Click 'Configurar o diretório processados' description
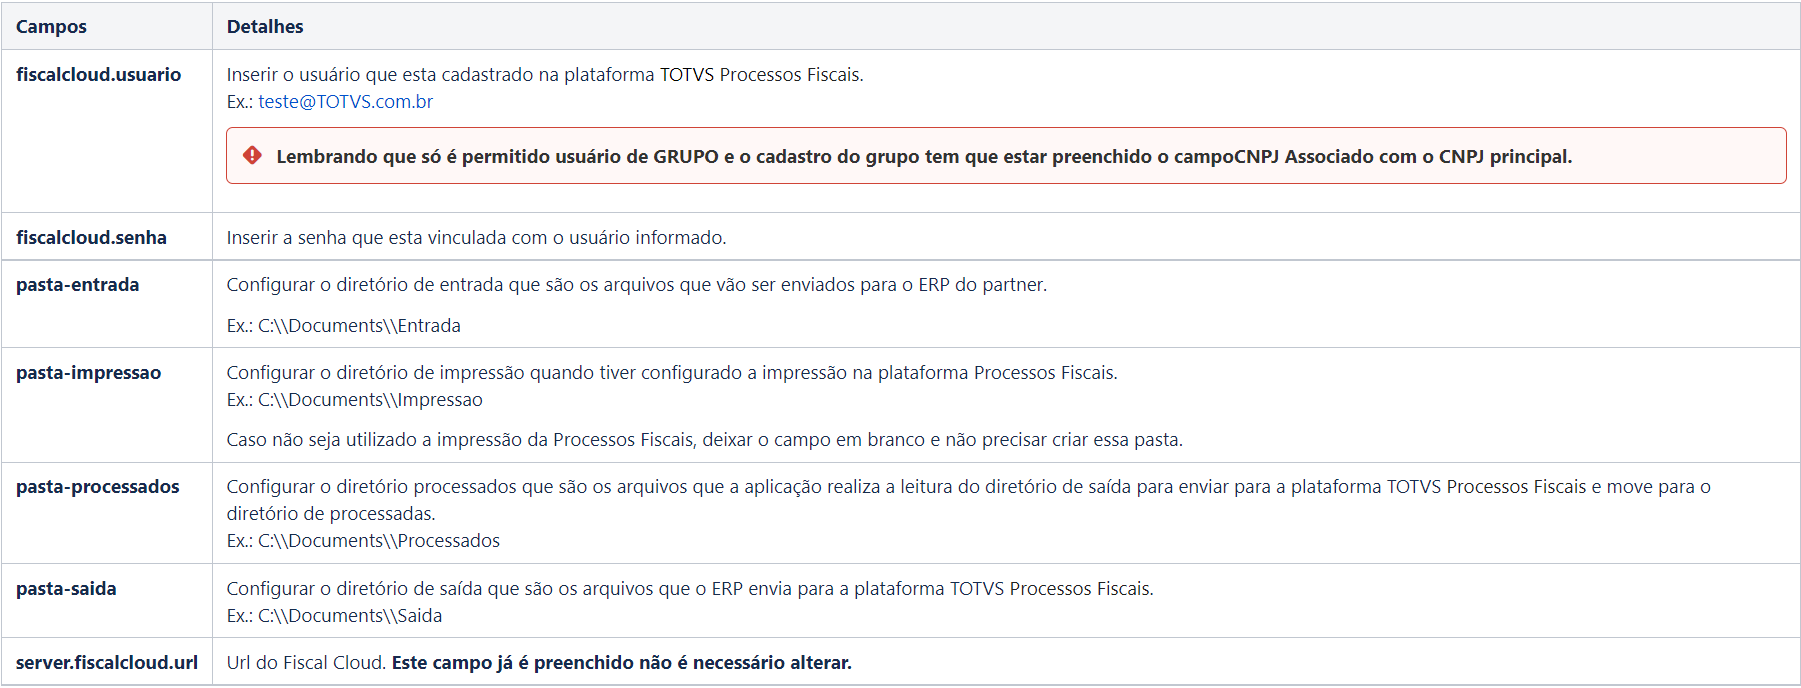This screenshot has height=688, width=1801. 969,500
